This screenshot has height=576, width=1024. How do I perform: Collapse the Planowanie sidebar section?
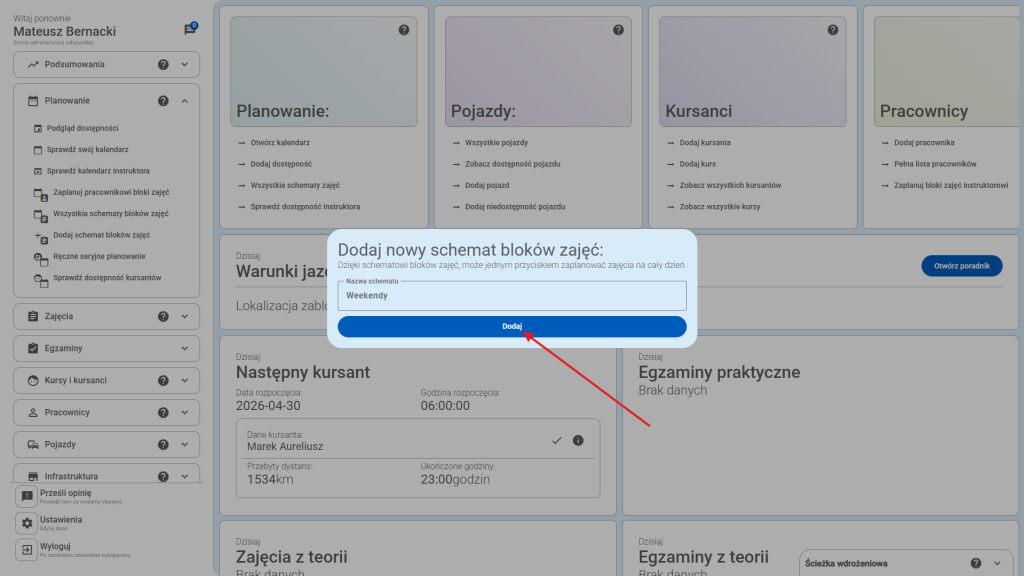tap(185, 101)
